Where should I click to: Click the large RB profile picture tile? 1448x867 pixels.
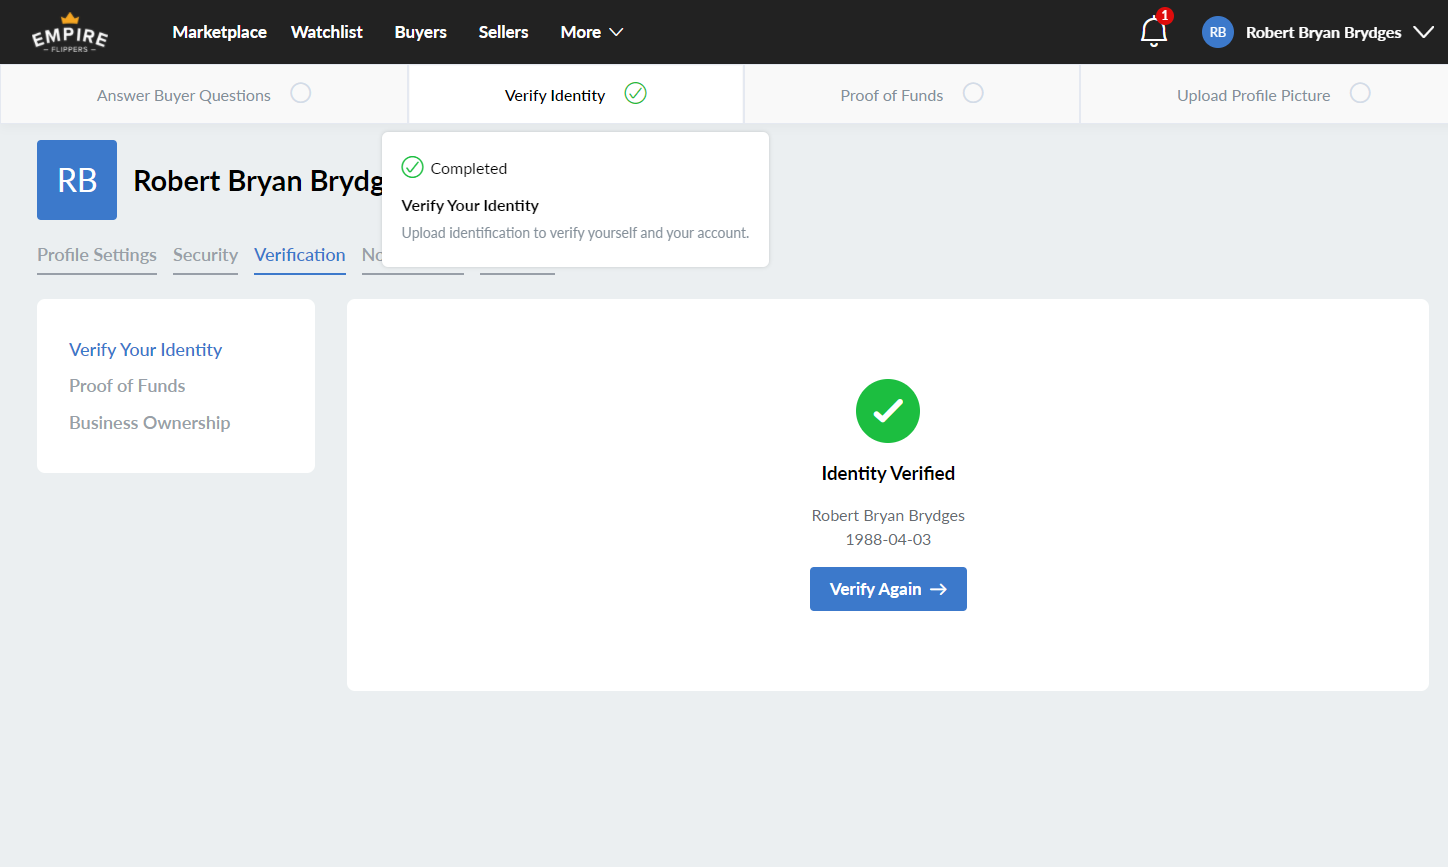pyautogui.click(x=77, y=180)
